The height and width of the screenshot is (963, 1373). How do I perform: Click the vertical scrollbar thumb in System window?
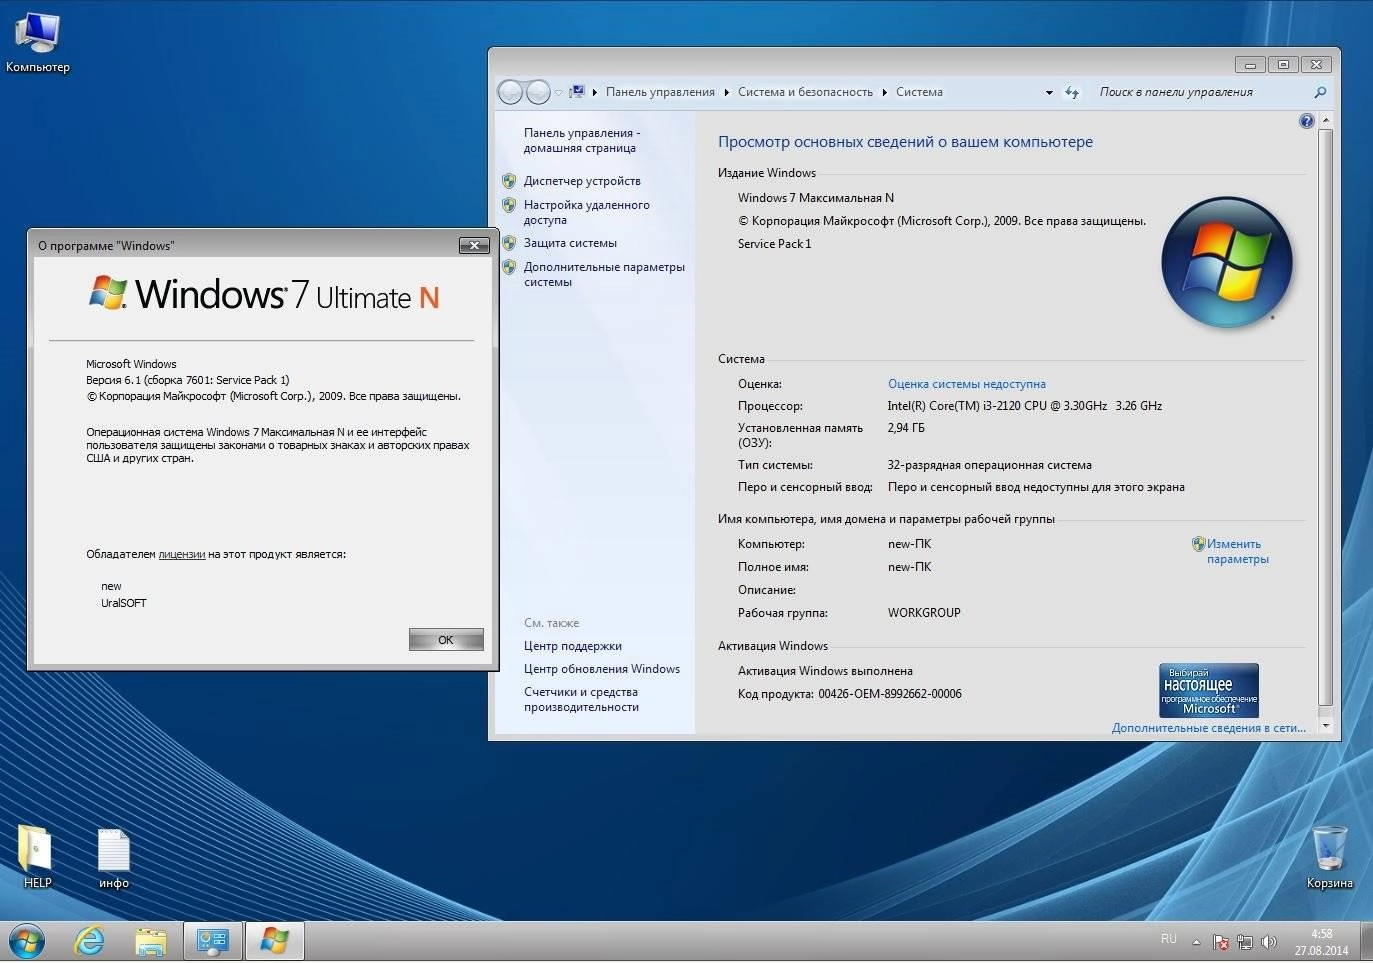(1326, 415)
